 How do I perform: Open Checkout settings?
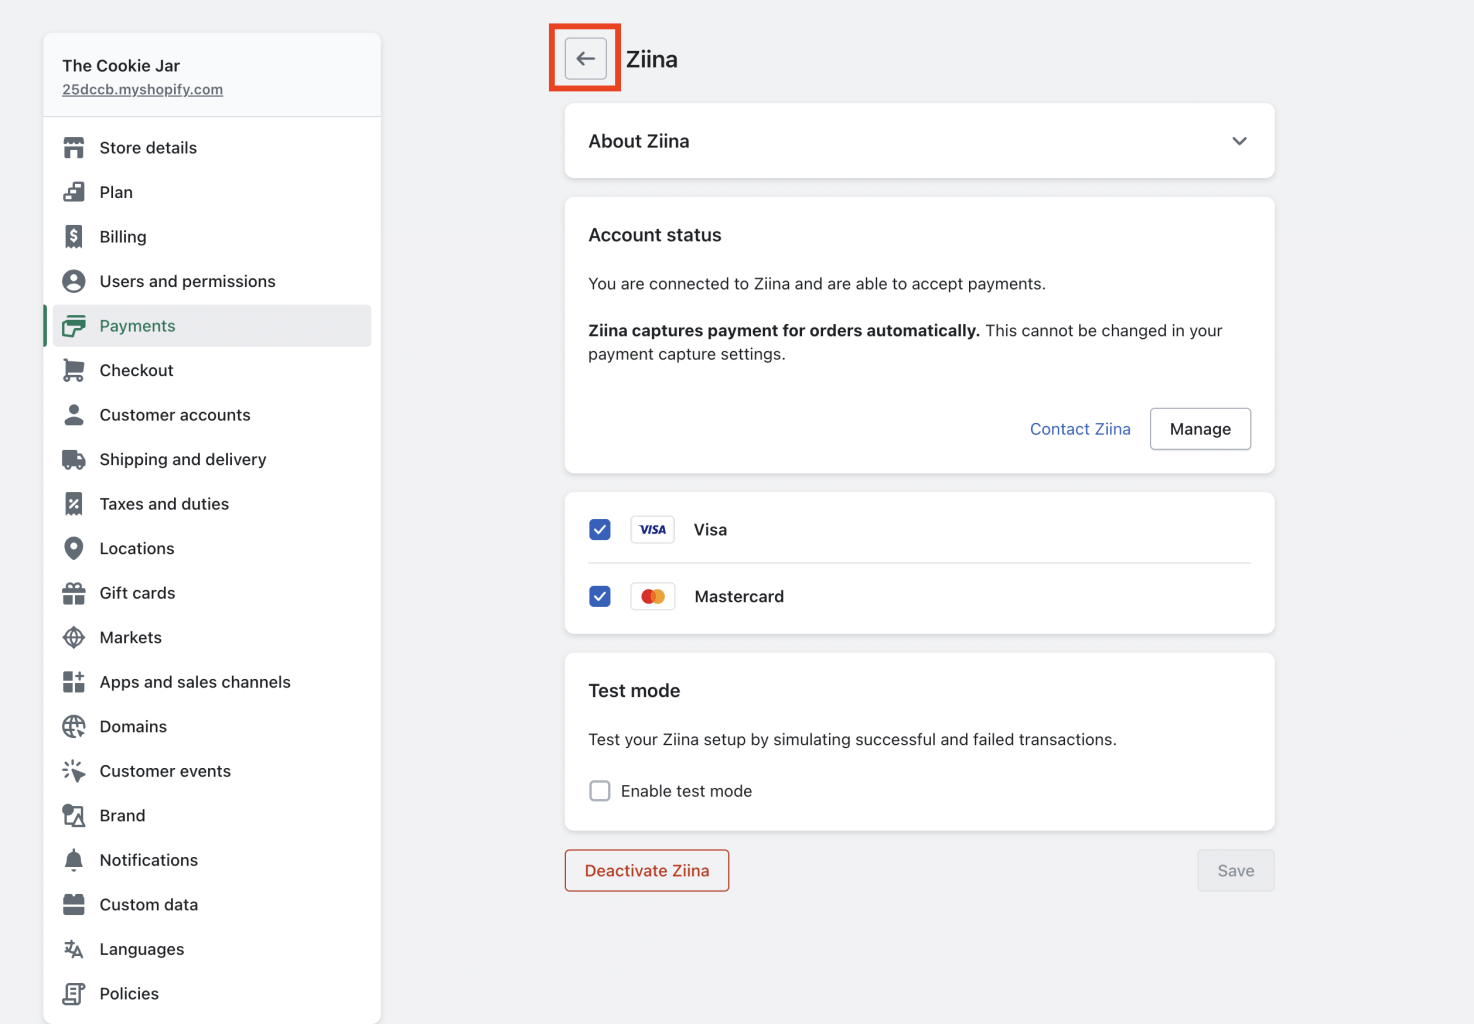point(212,370)
